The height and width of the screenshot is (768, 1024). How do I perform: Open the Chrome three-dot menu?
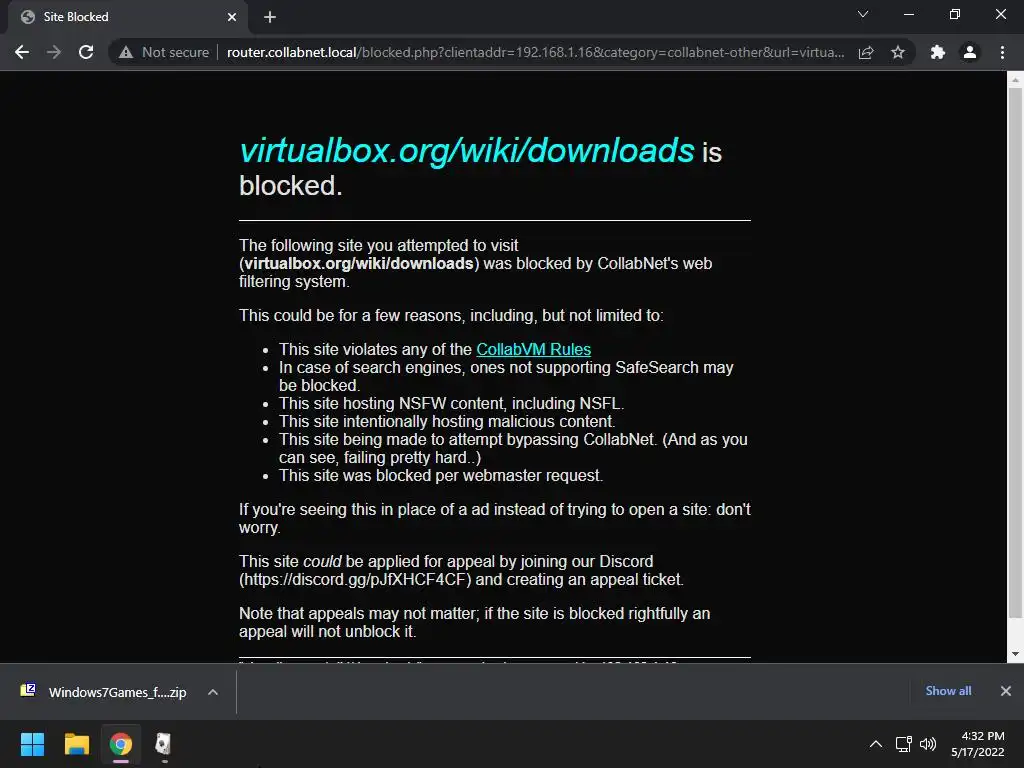(1002, 52)
